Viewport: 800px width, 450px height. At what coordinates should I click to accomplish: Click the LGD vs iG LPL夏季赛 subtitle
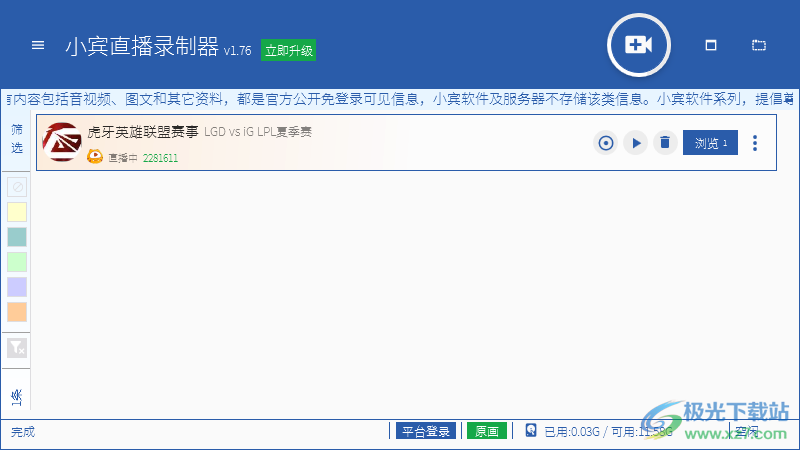coord(258,132)
